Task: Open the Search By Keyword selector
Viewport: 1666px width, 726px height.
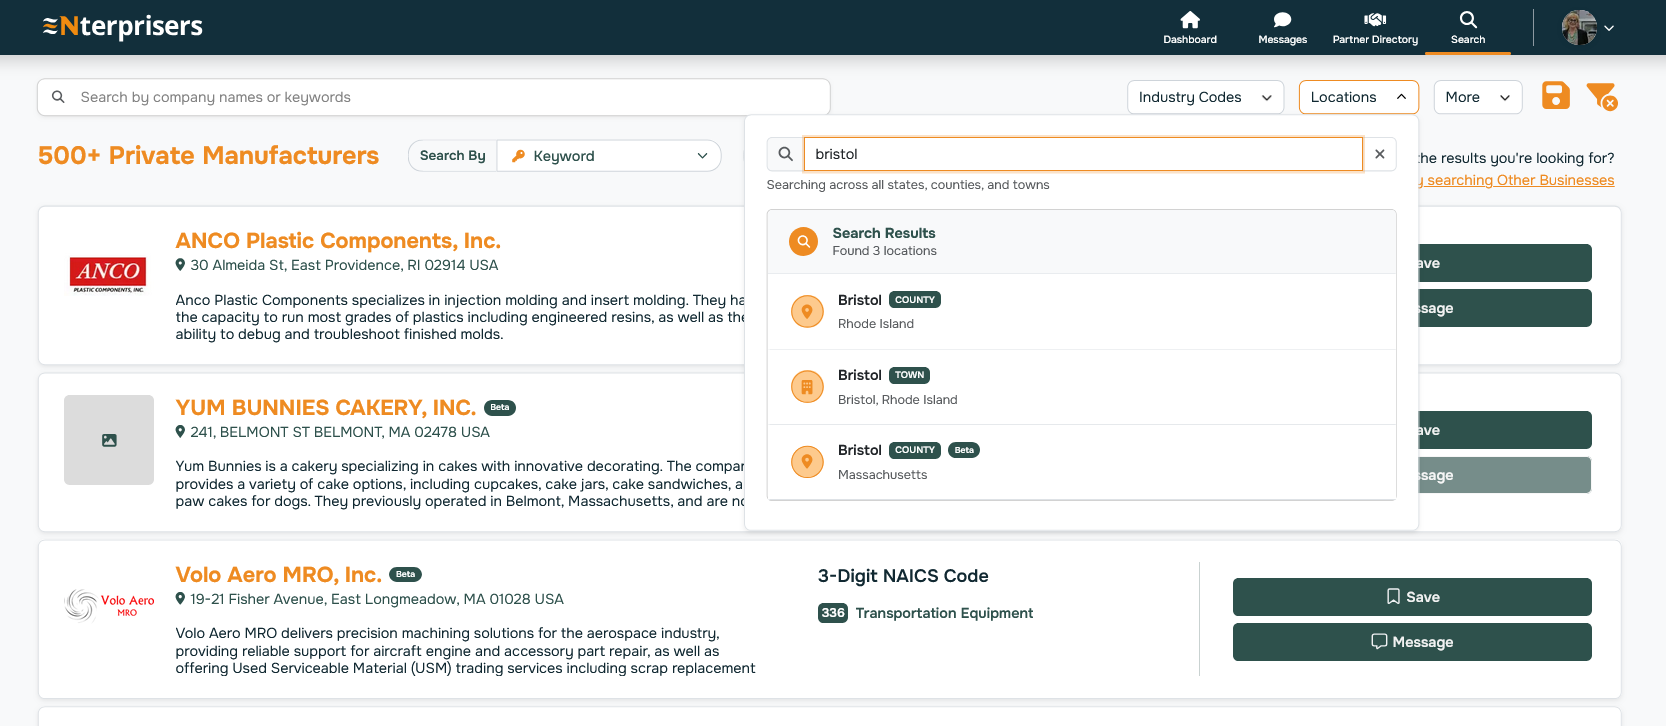Action: [609, 156]
